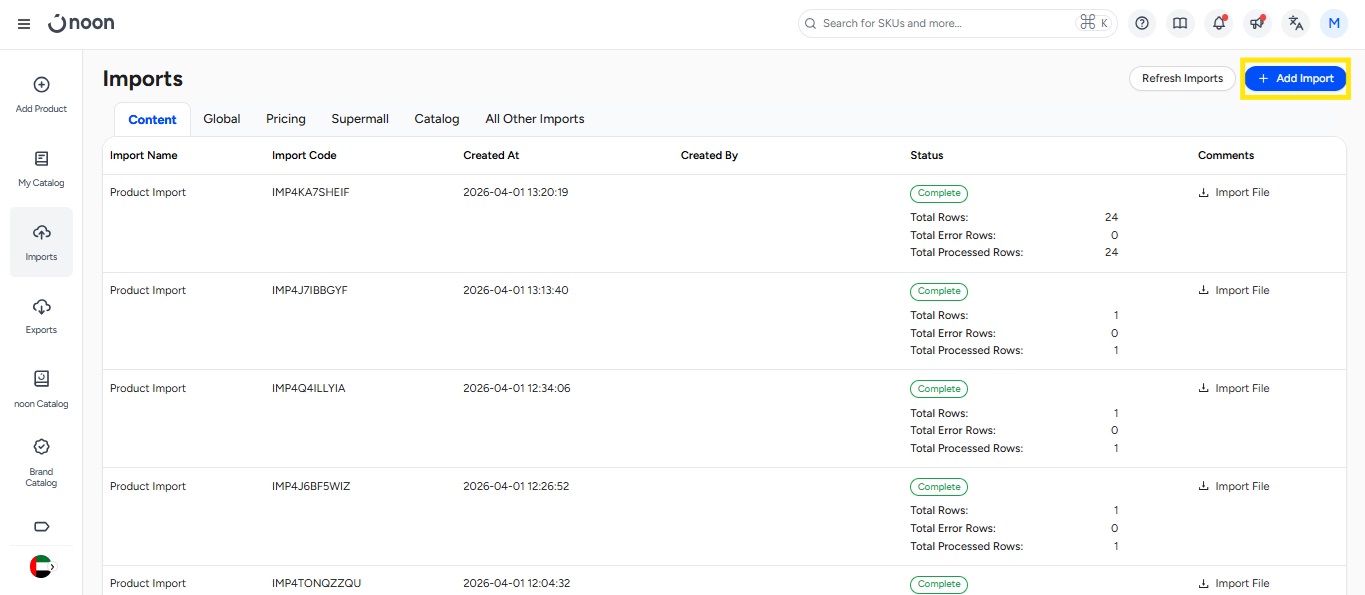The image size is (1365, 595).
Task: Click the announcements megaphone icon
Action: pos(1257,24)
